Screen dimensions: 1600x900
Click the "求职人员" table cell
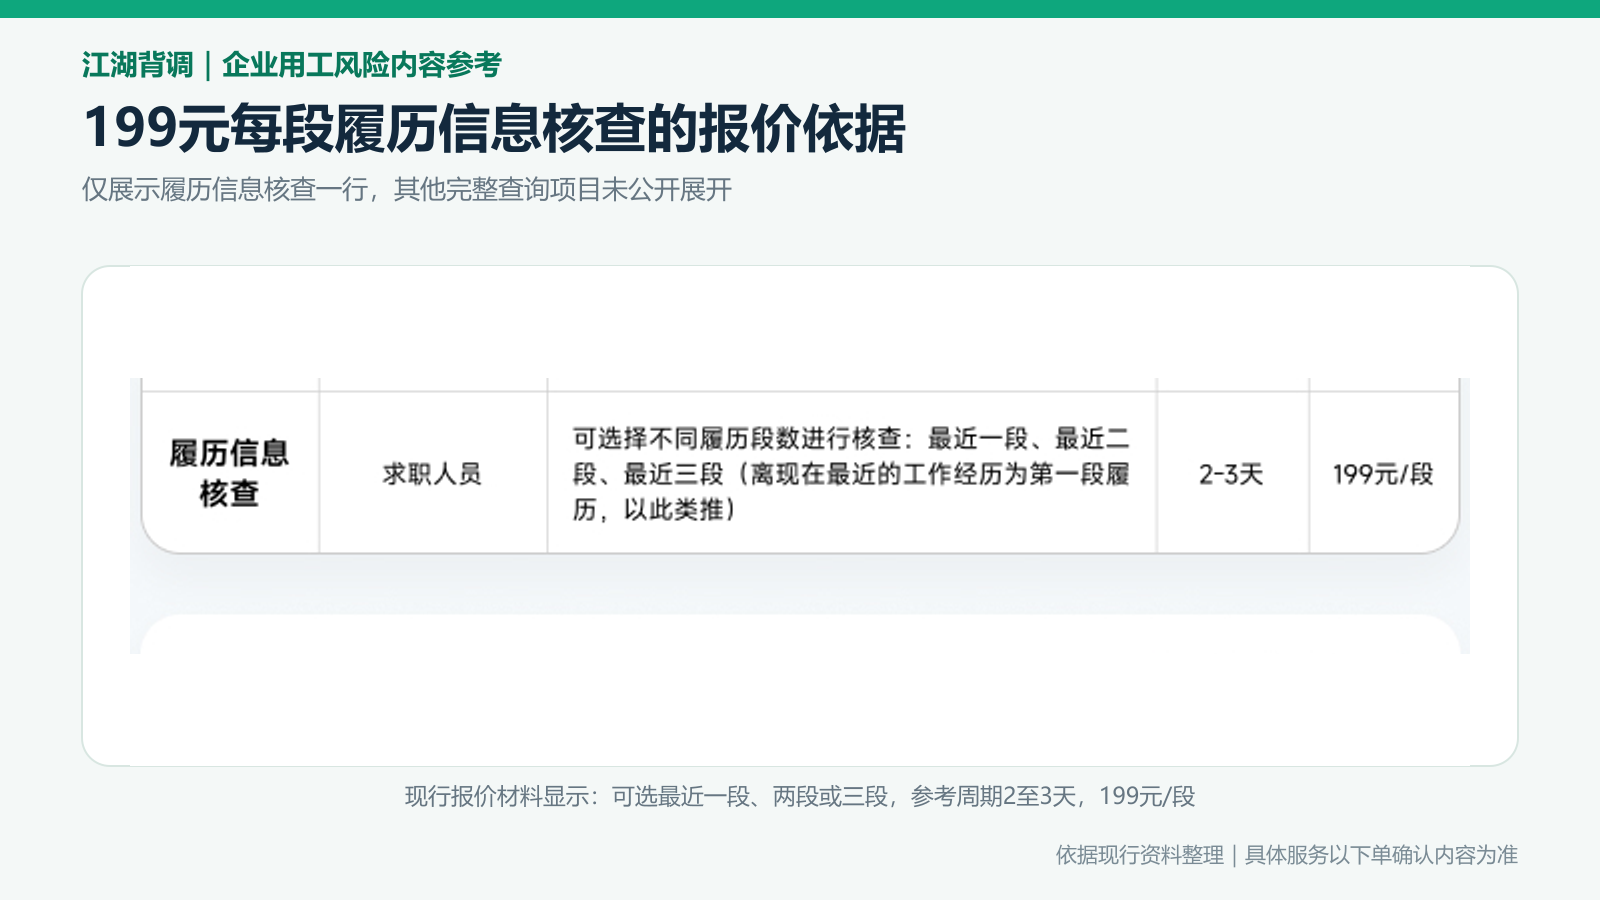(x=433, y=473)
